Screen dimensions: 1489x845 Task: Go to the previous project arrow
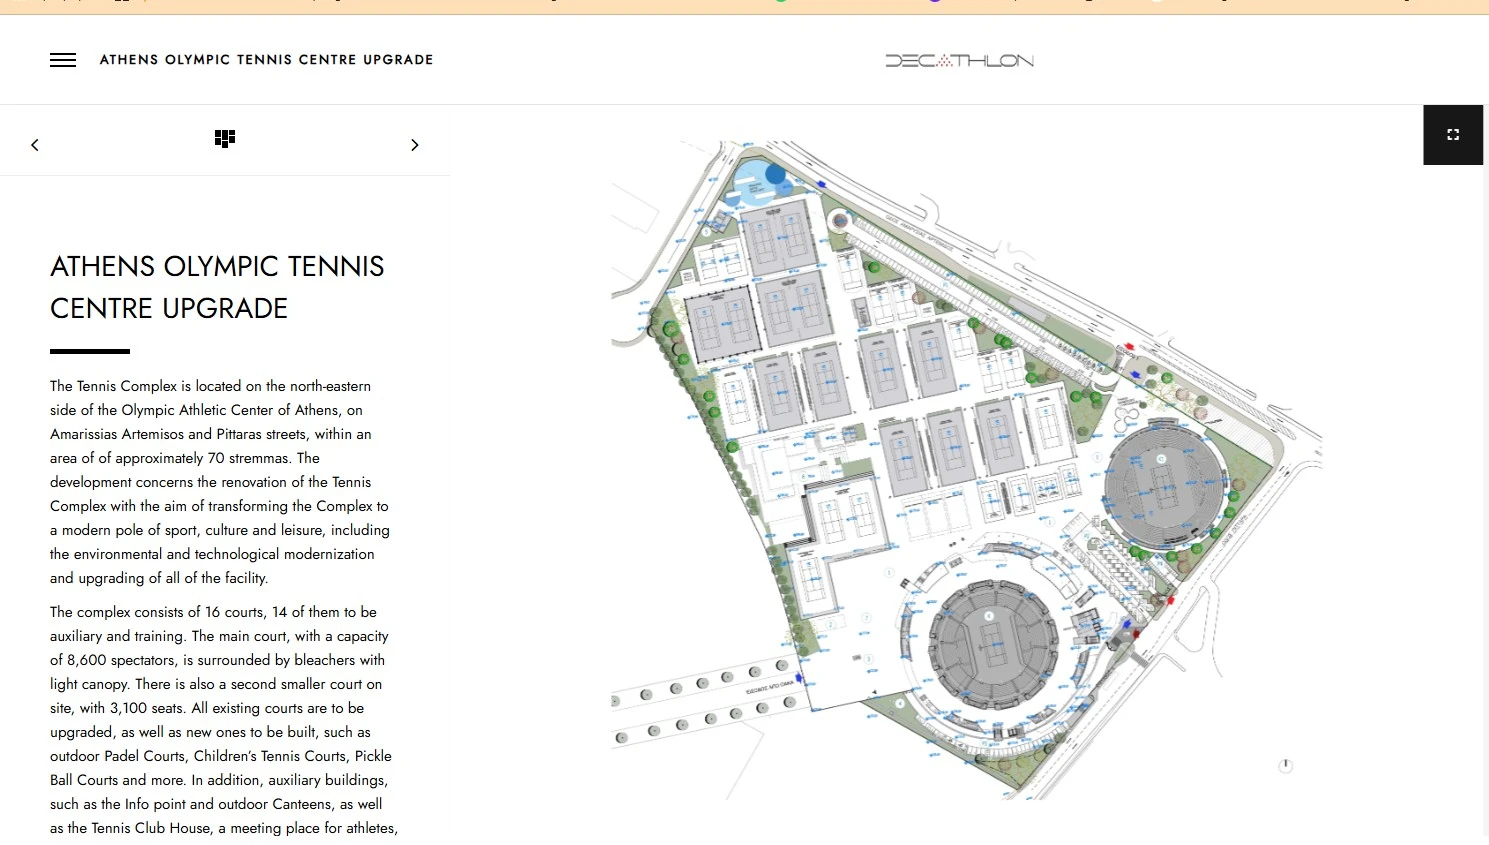coord(35,145)
